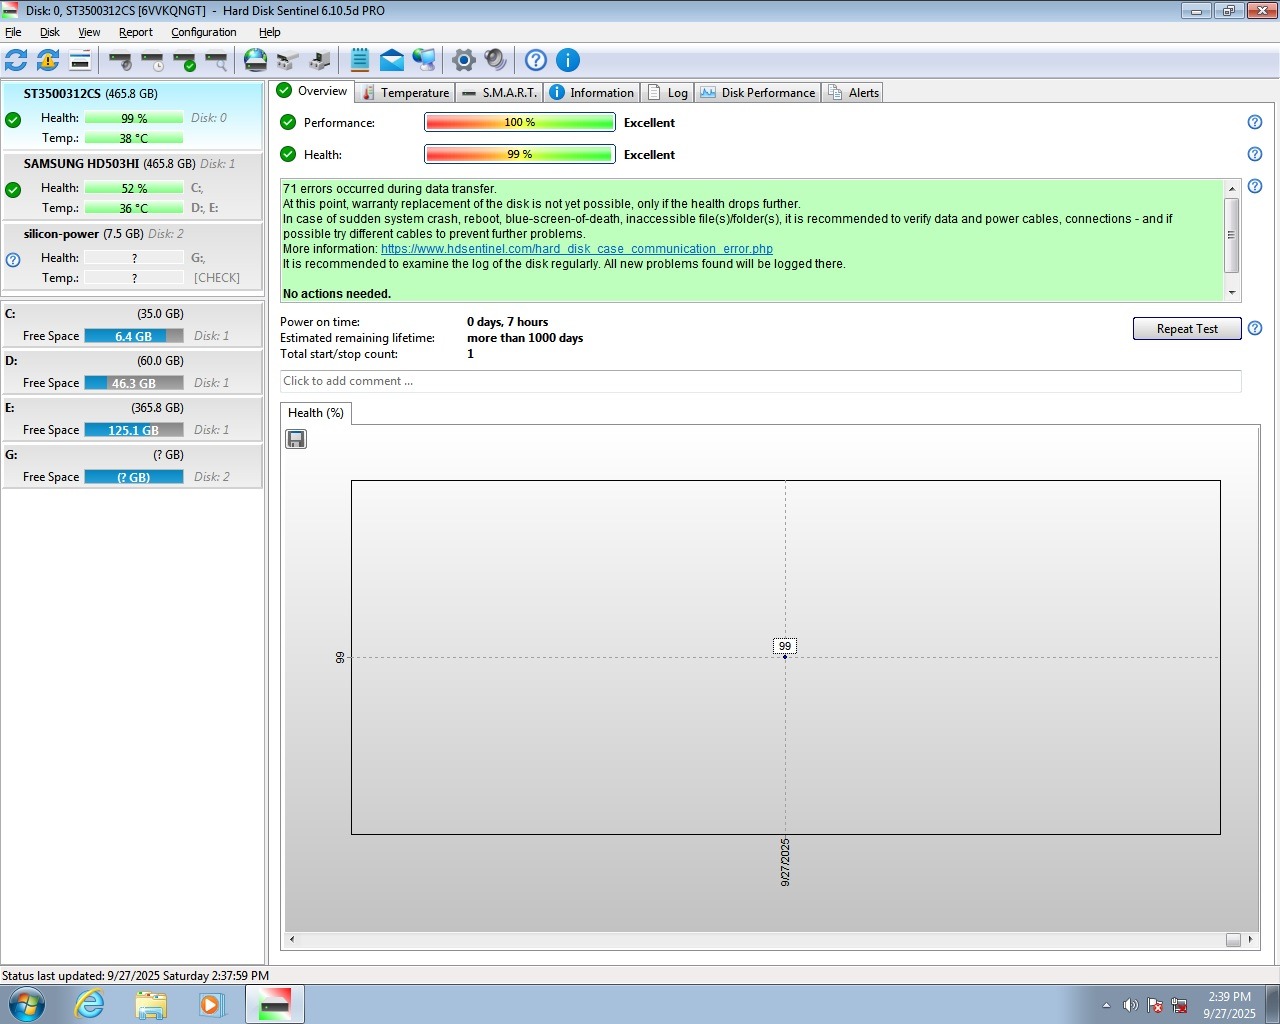Screen dimensions: 1280x1024
Task: Switch to the S.M.A.R.T. tab
Action: tap(500, 93)
